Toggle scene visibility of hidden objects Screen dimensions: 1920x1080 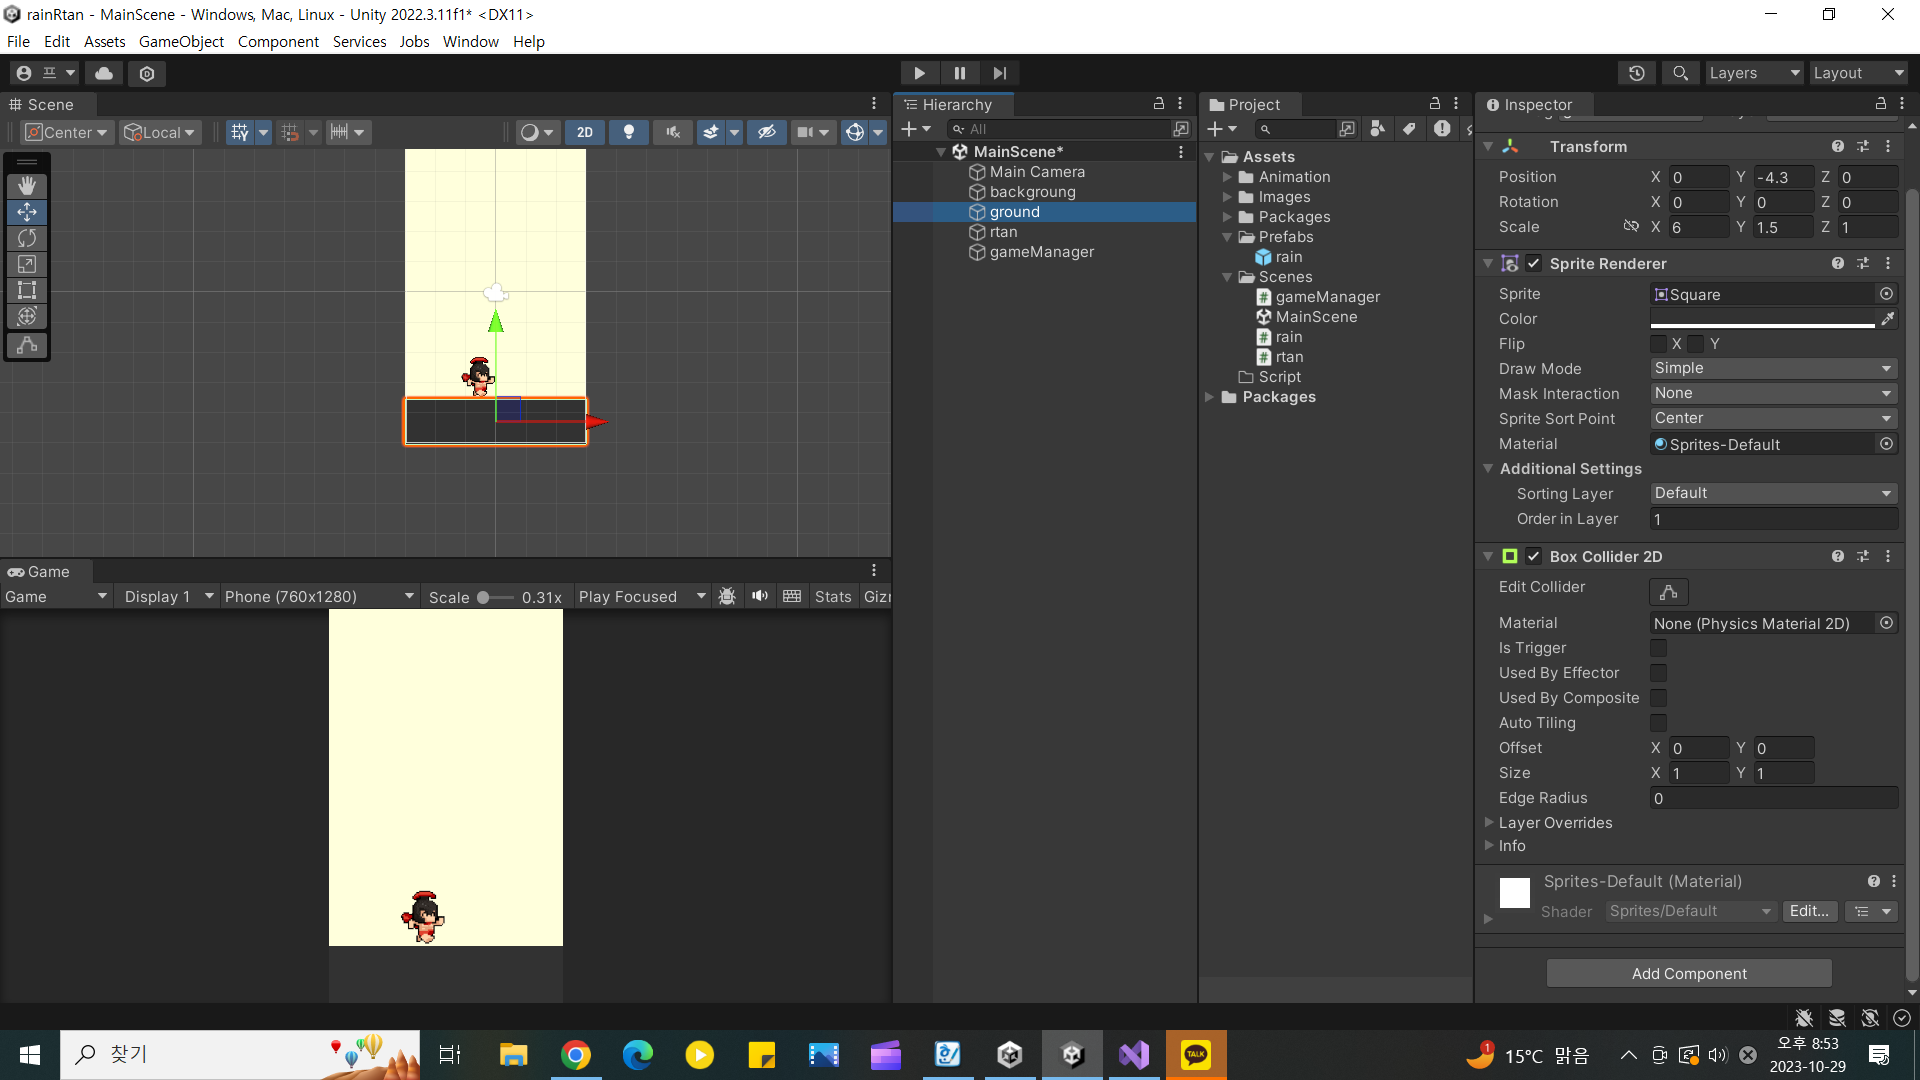(x=767, y=132)
